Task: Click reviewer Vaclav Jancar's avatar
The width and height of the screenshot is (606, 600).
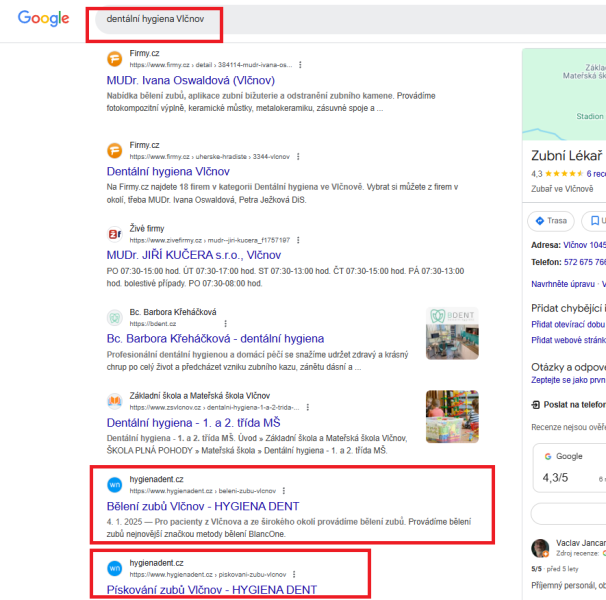Action: tap(540, 548)
